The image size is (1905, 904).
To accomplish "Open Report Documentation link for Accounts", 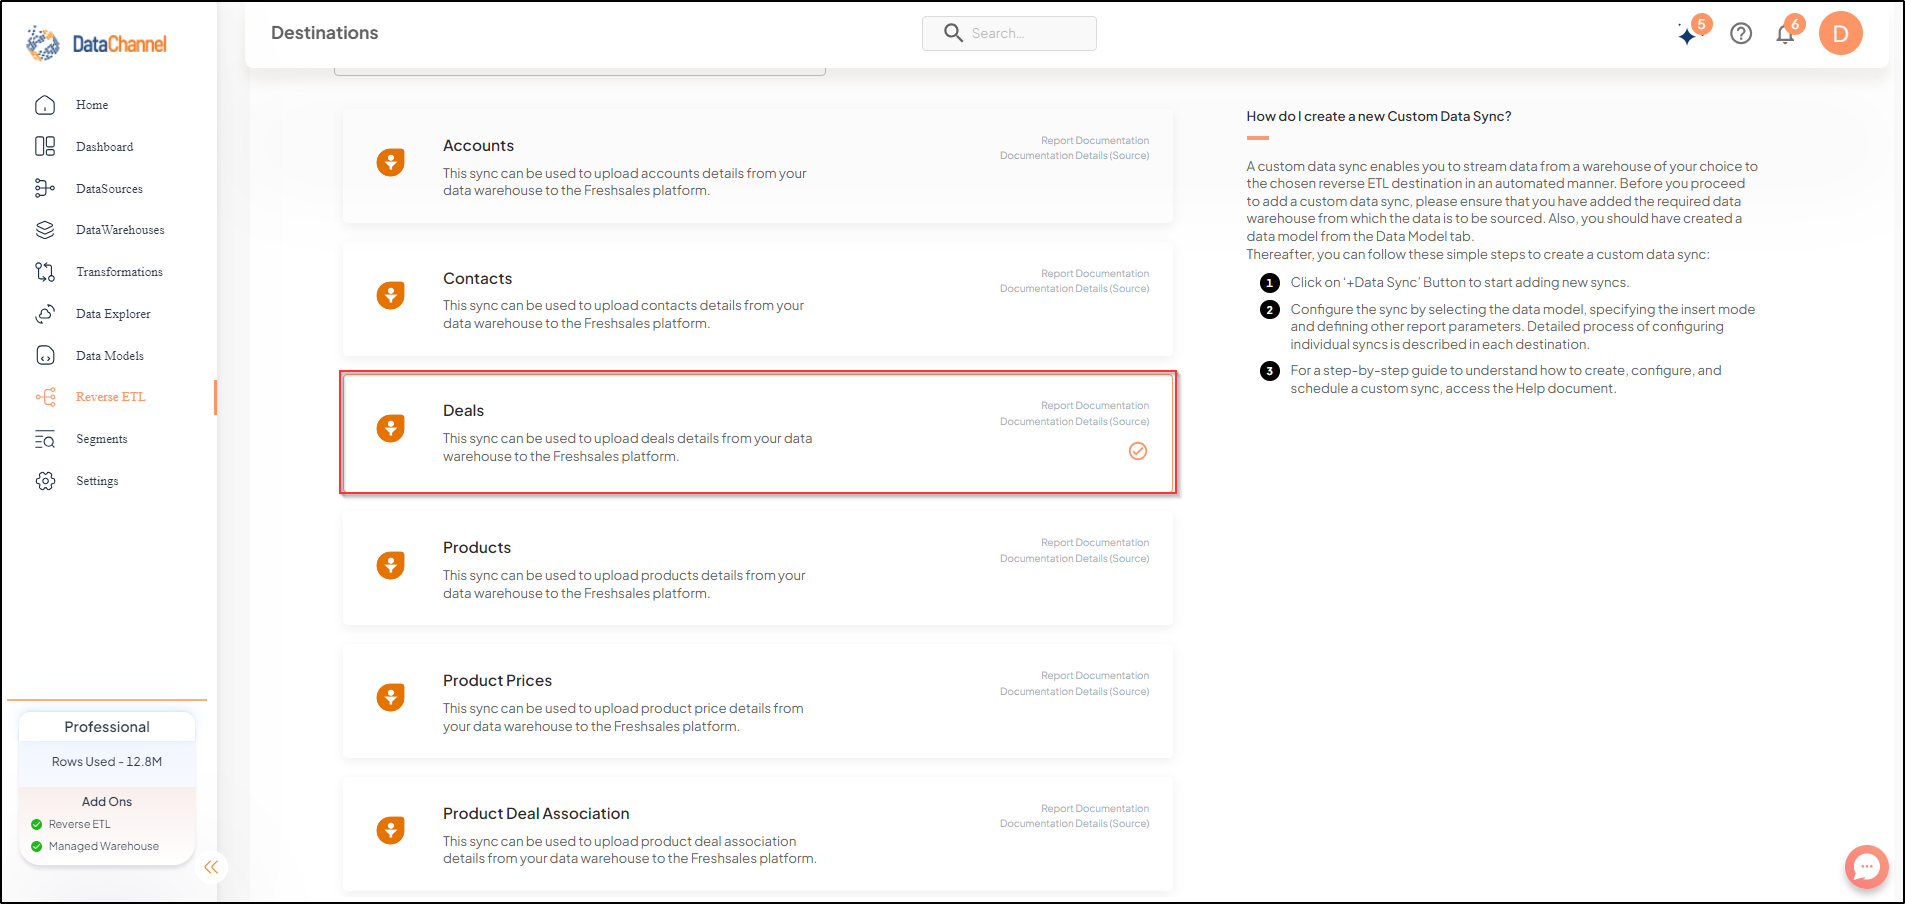I will tap(1095, 141).
